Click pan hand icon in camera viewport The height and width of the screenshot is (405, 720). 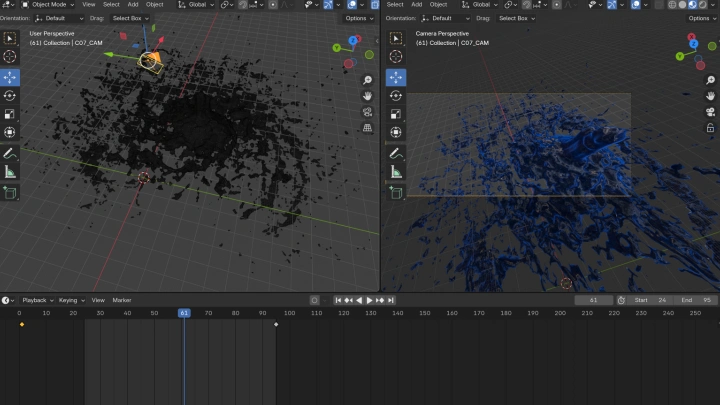710,96
